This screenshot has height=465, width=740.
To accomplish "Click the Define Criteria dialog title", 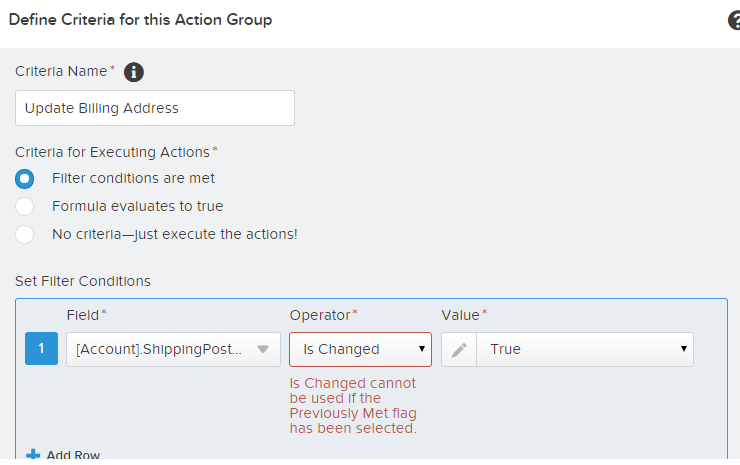I will (140, 20).
